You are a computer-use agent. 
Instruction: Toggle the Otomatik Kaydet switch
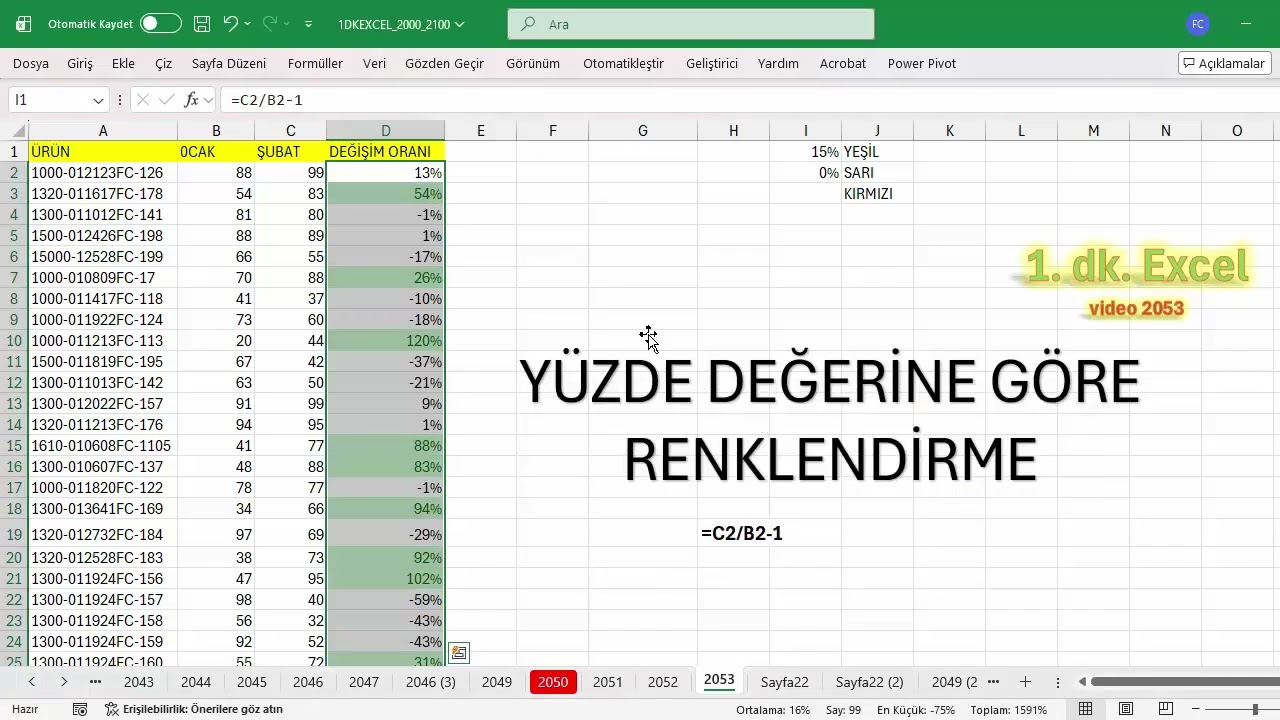tap(161, 23)
